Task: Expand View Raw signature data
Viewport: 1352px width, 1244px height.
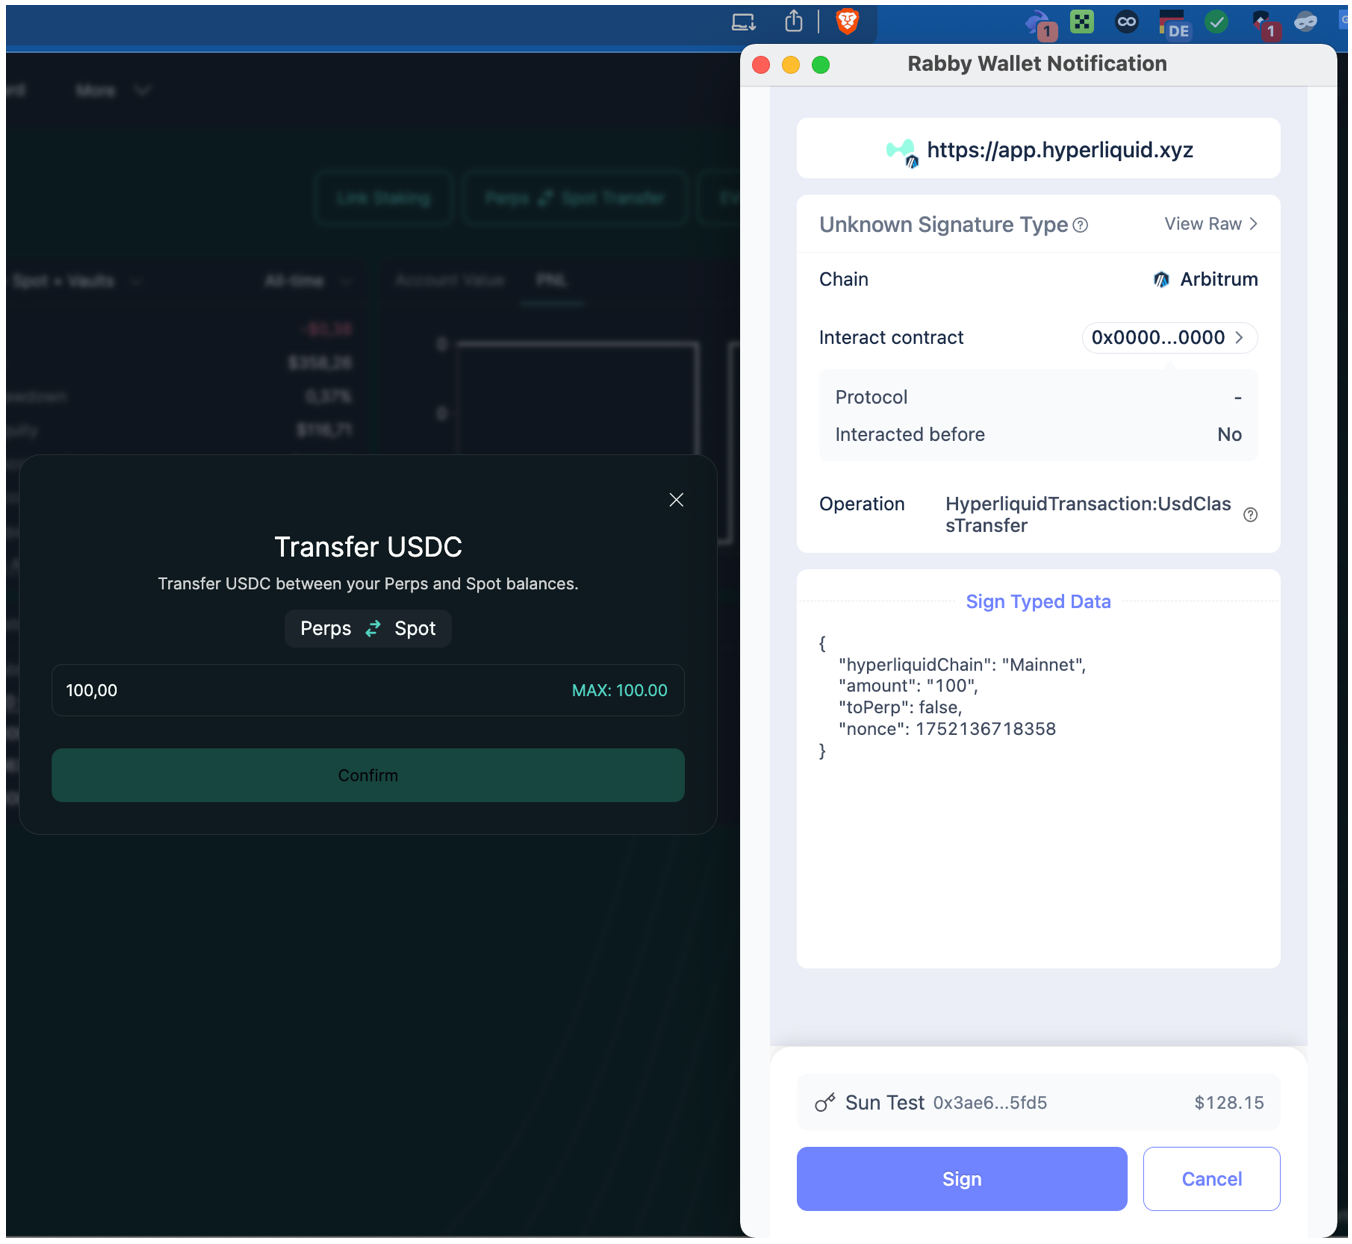Action: point(1210,224)
